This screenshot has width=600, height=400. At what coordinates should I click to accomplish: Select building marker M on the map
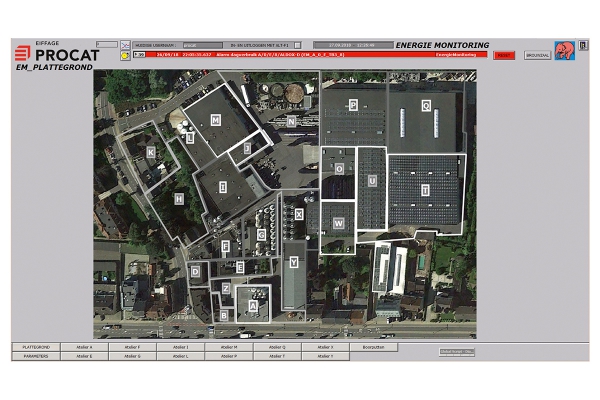216,120
